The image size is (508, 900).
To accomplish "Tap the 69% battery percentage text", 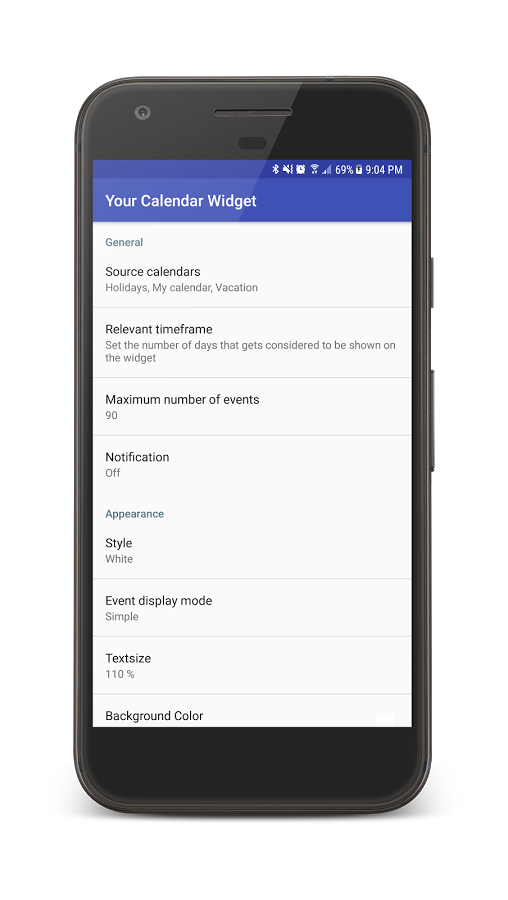I will [344, 169].
